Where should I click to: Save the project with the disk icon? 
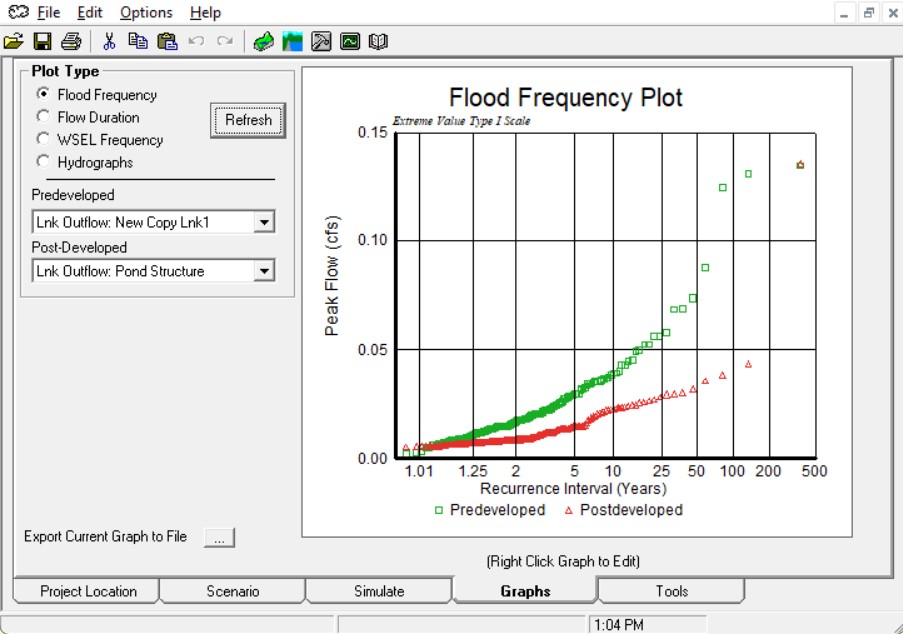point(41,41)
